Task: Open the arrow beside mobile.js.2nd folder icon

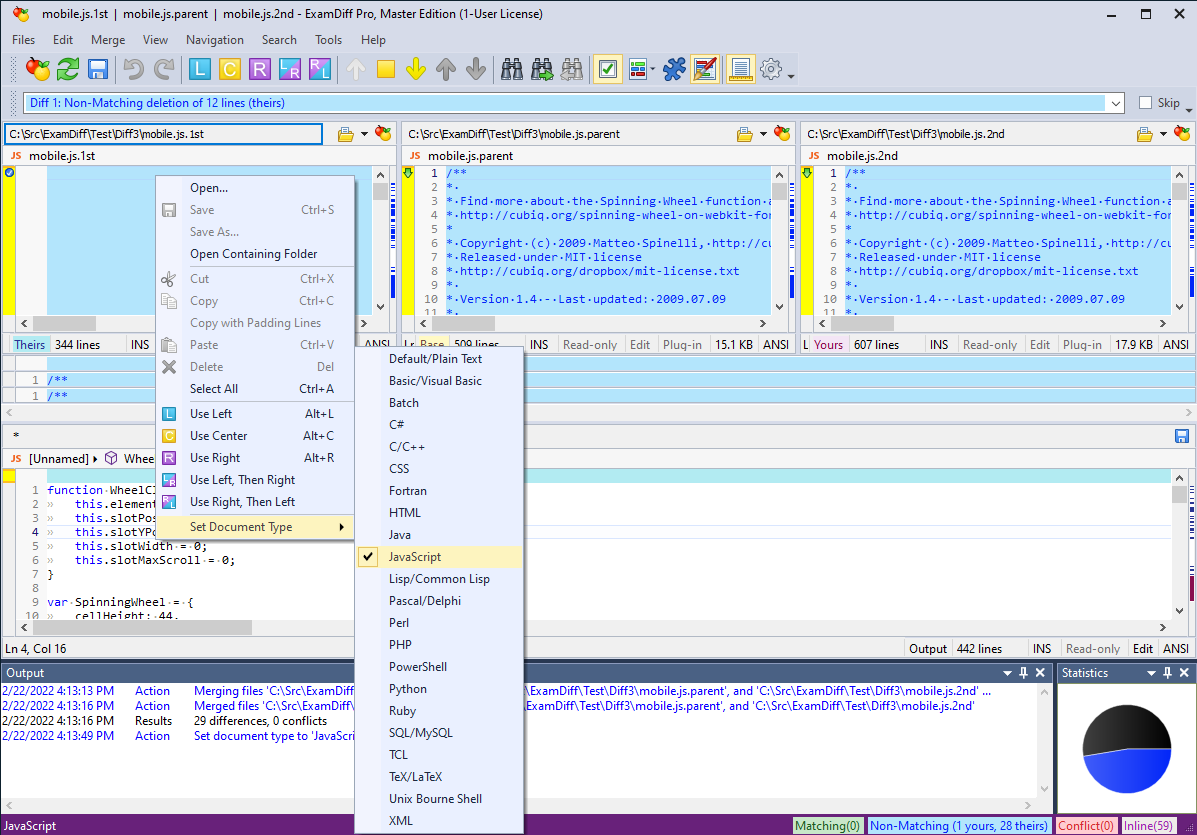Action: point(1163,134)
